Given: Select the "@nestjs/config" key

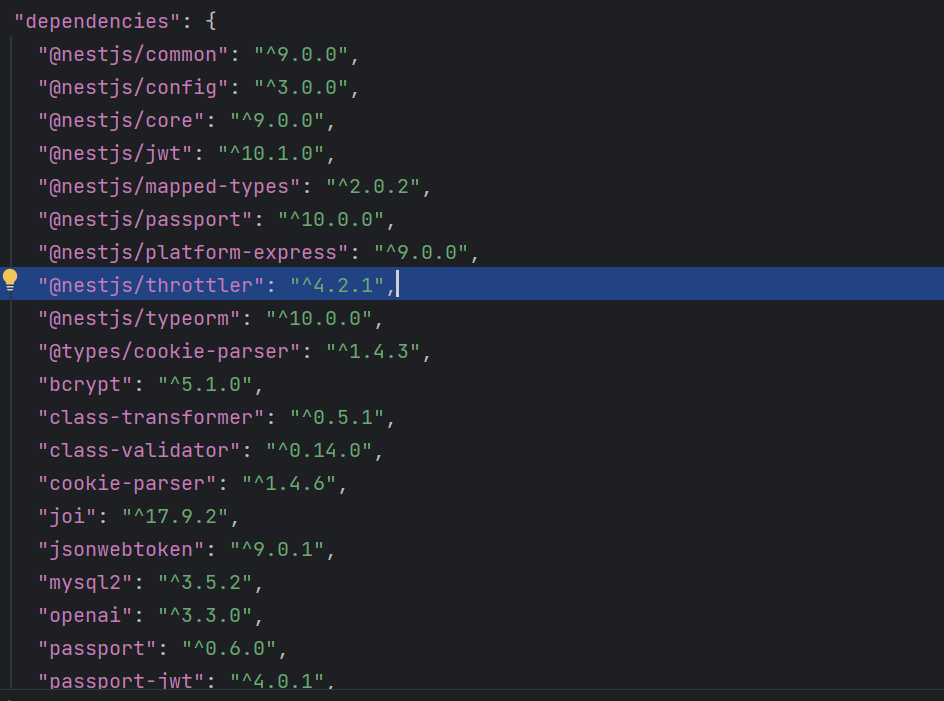Looking at the screenshot, I should [133, 88].
